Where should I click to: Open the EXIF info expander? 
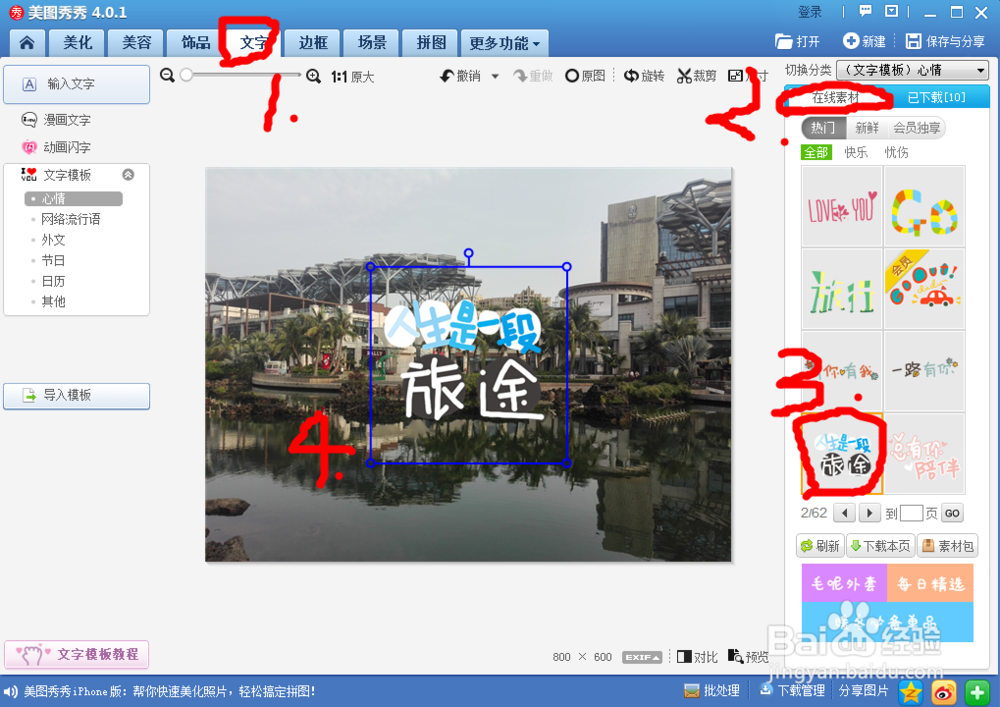pyautogui.click(x=641, y=657)
